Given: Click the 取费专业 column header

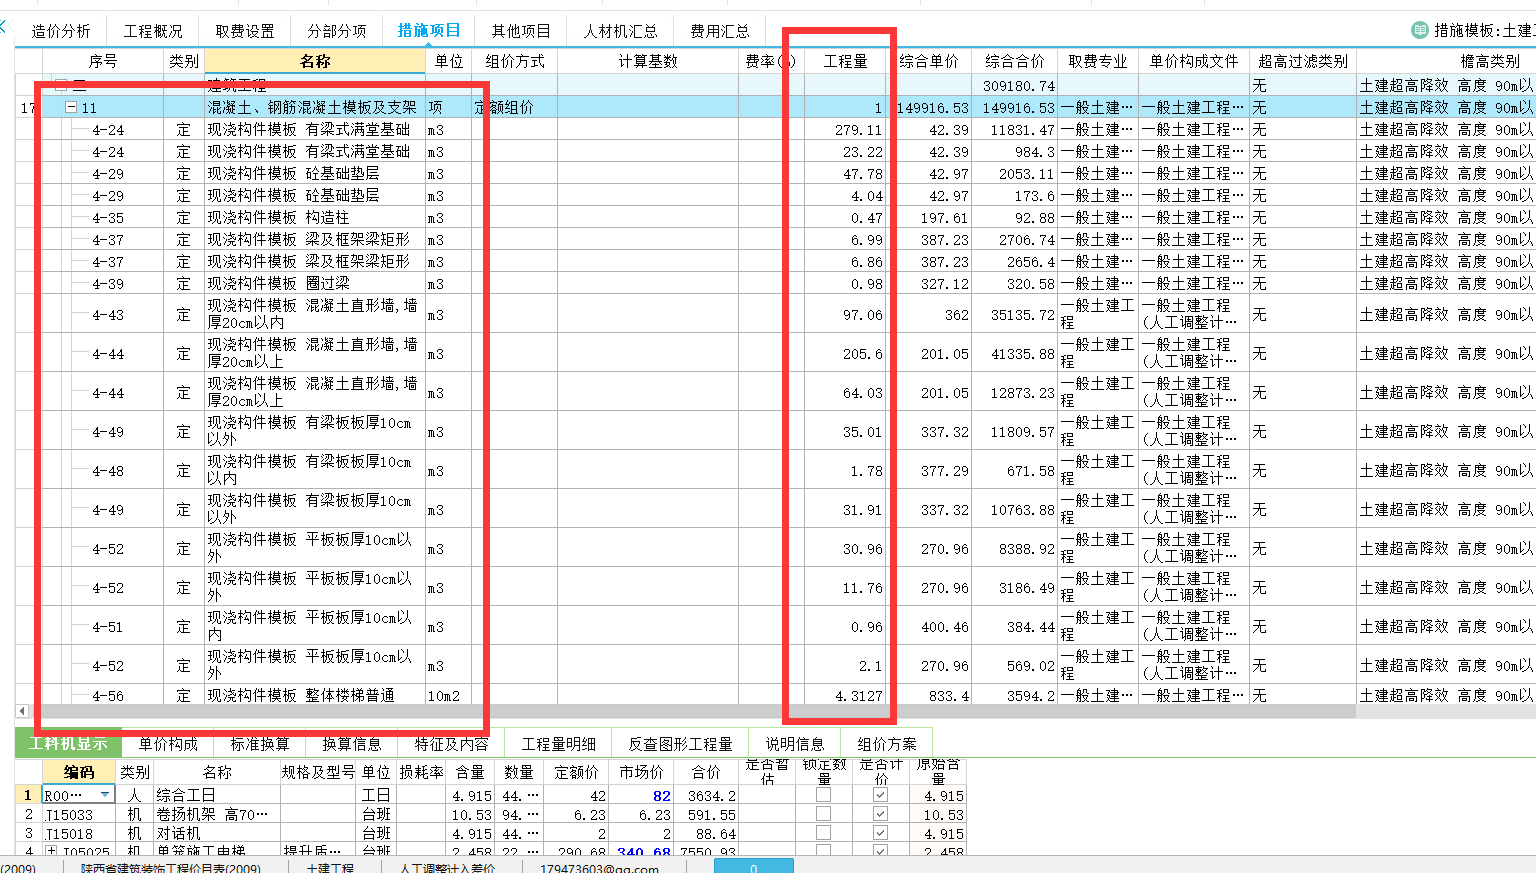Looking at the screenshot, I should (x=1098, y=61).
